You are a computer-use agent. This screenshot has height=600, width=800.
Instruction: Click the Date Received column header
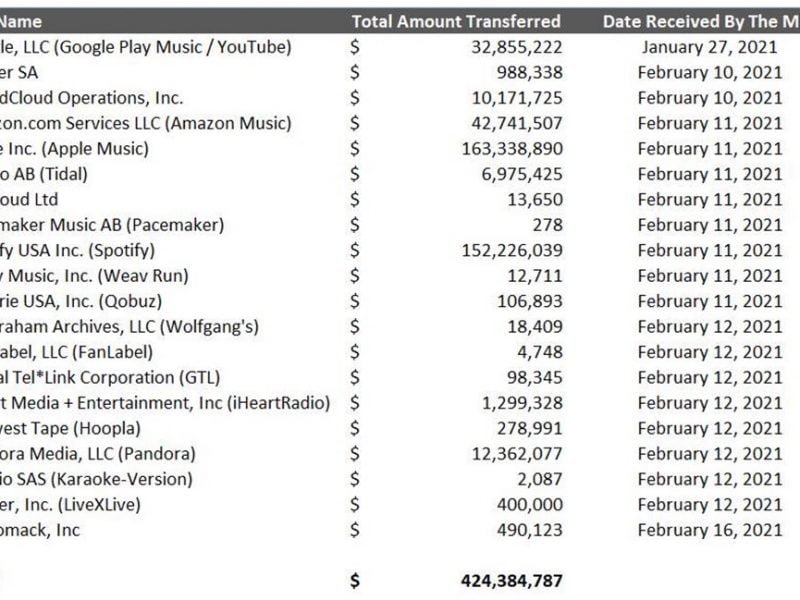(700, 21)
